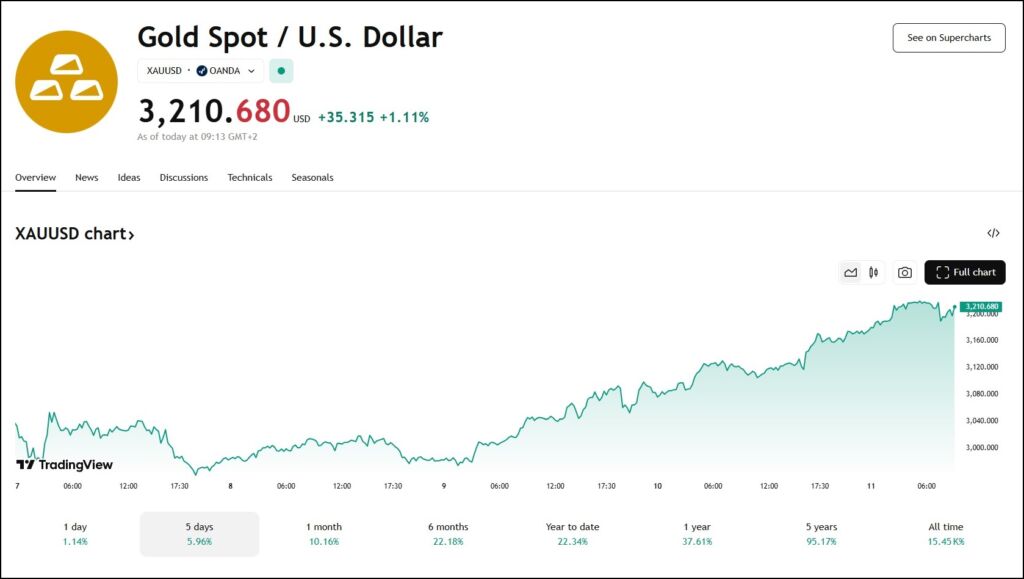Image resolution: width=1024 pixels, height=579 pixels.
Task: Click the TradingView logo on chart
Action: 65,465
